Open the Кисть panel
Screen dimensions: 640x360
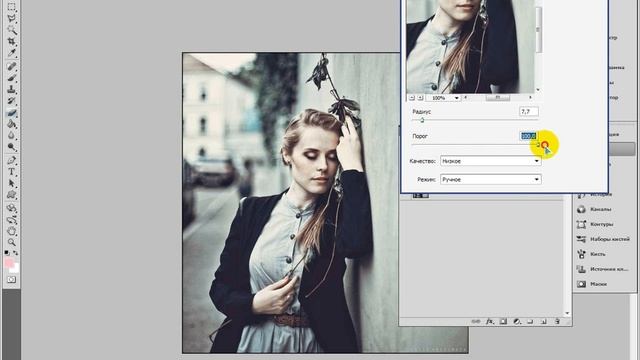(598, 254)
